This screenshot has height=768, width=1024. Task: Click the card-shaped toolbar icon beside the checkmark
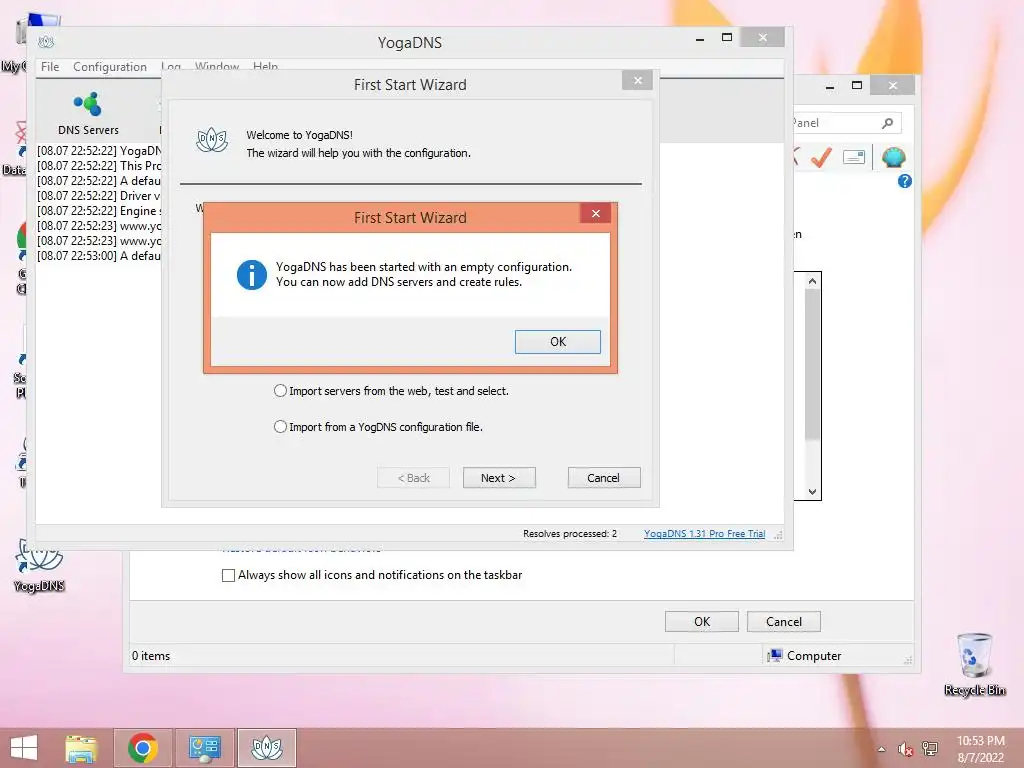tap(854, 157)
